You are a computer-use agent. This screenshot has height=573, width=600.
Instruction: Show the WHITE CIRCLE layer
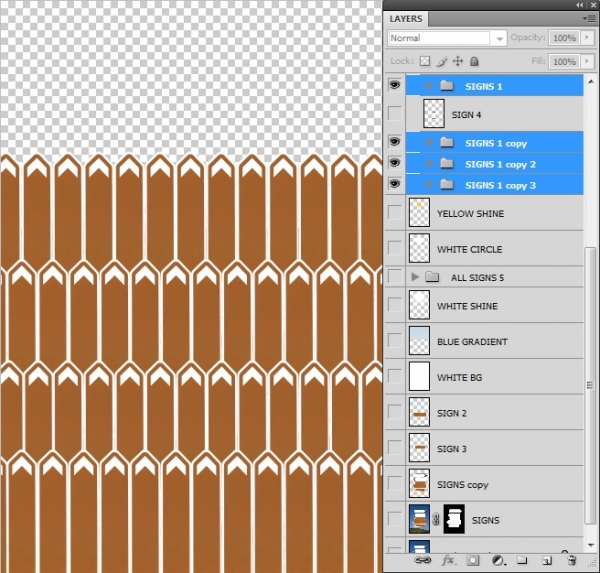pos(395,248)
